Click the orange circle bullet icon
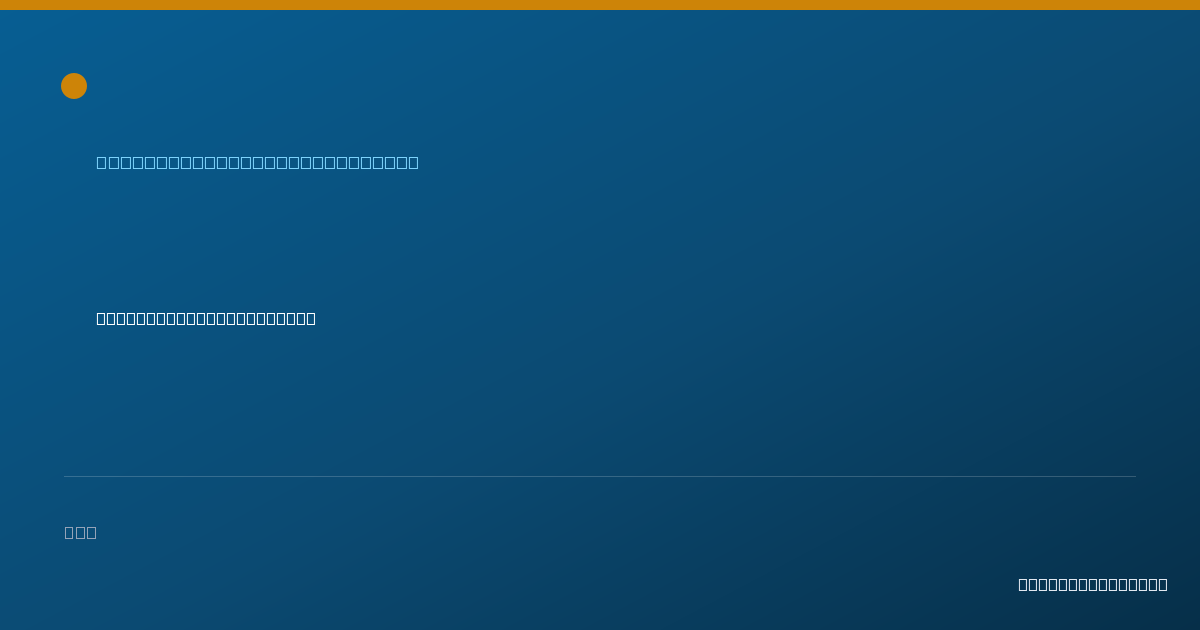This screenshot has height=630, width=1200. click(74, 86)
